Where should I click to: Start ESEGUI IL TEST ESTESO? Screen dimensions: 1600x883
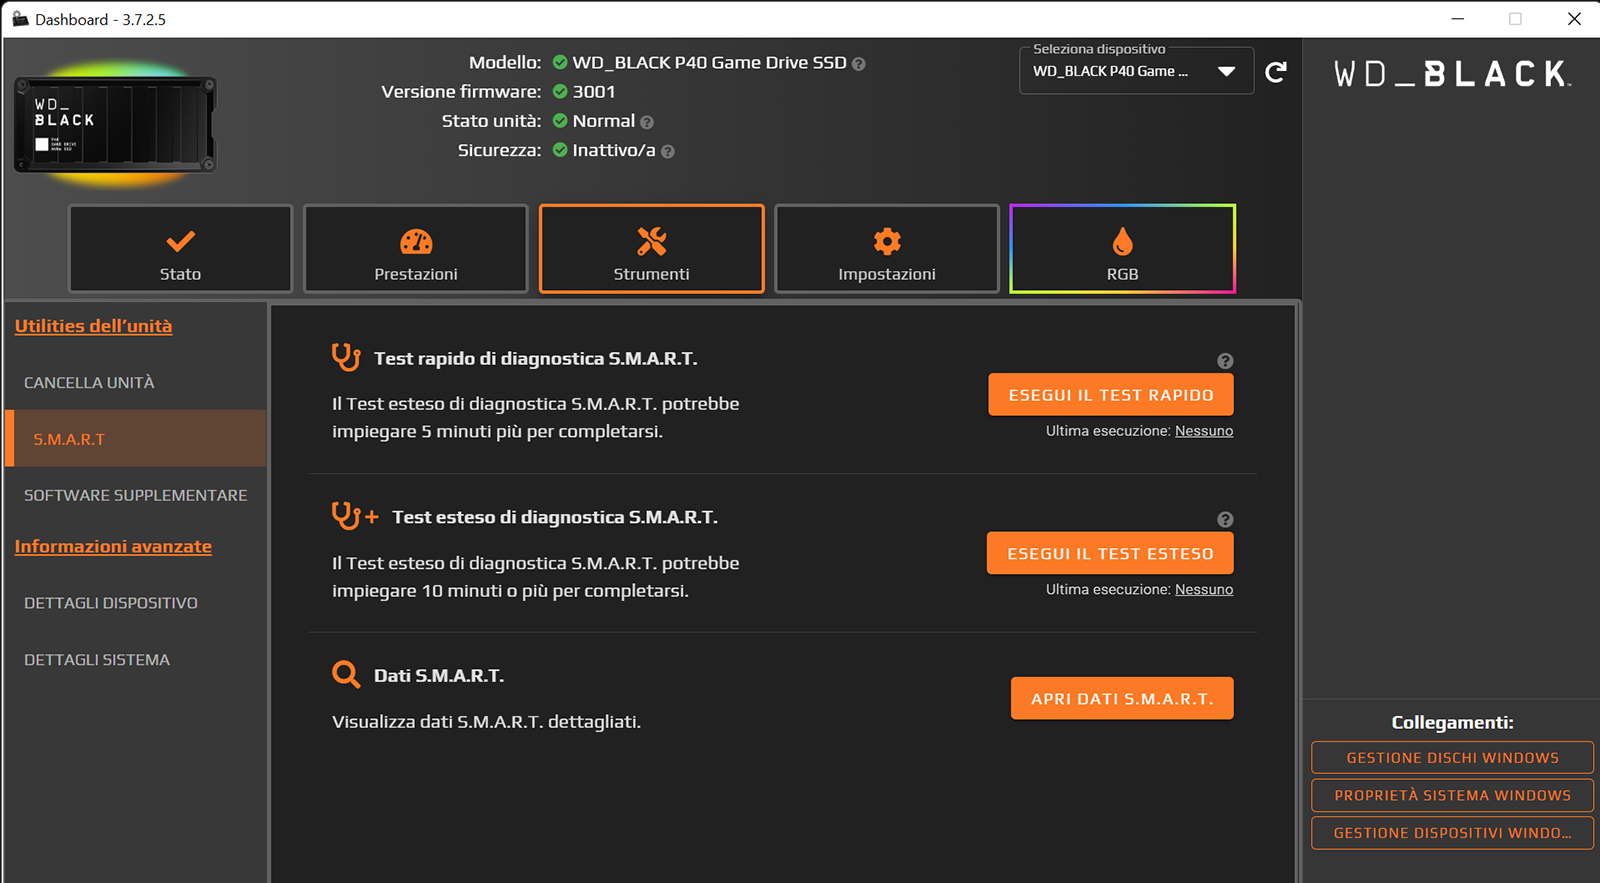click(x=1110, y=554)
